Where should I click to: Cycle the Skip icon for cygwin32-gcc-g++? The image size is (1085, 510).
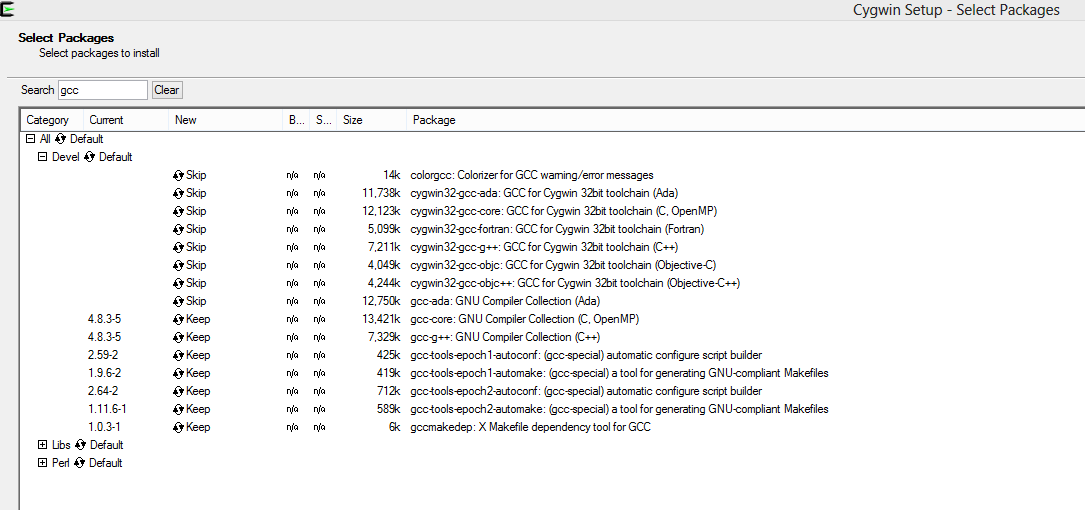click(x=179, y=247)
